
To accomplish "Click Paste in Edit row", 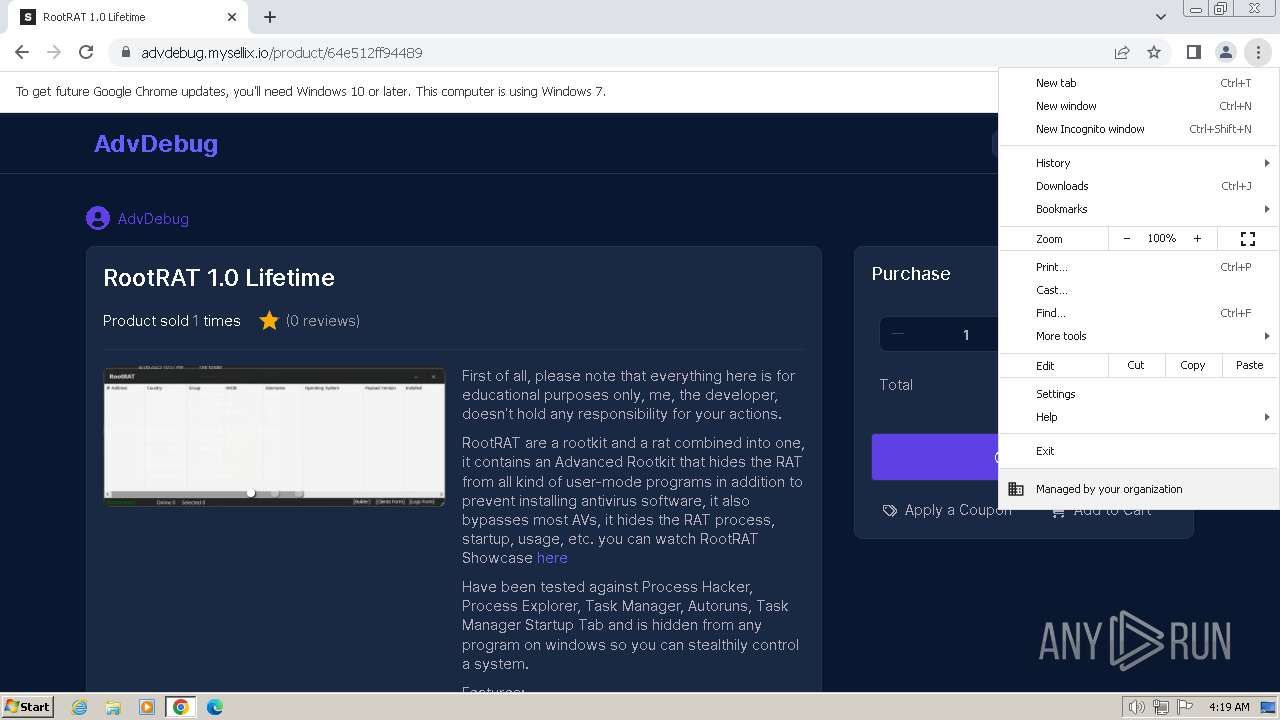I will tap(1249, 365).
